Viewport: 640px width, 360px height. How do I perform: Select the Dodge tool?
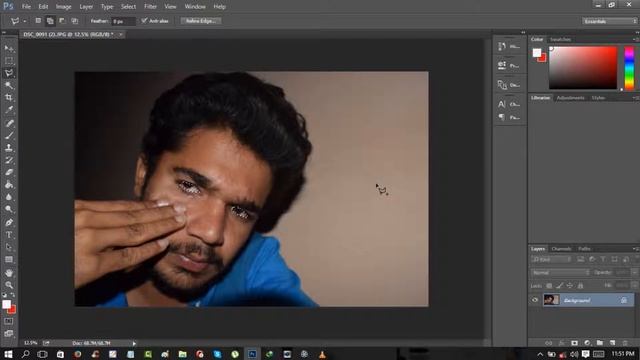(x=9, y=209)
